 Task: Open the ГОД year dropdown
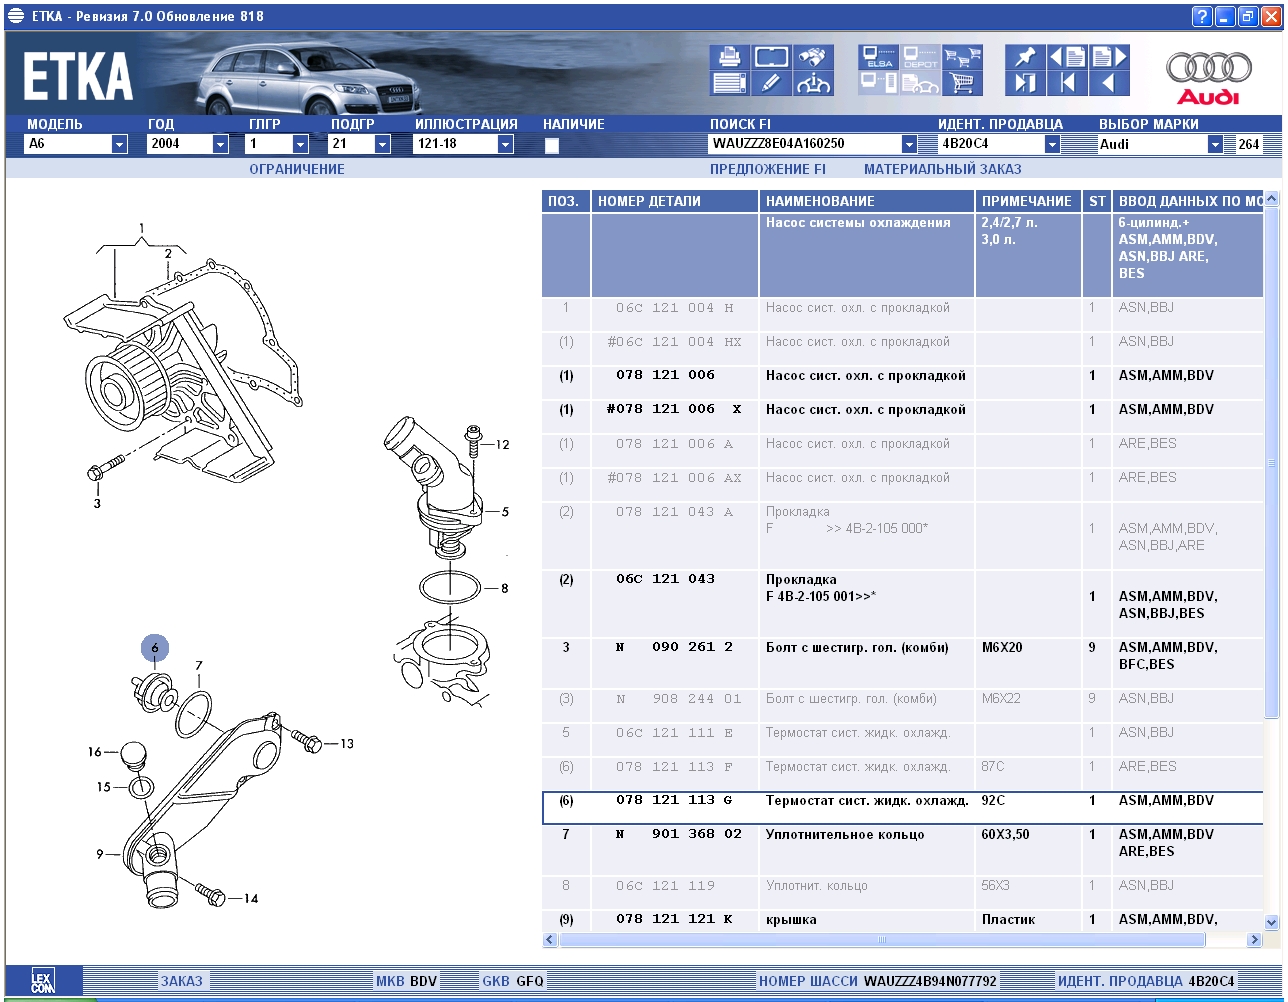pyautogui.click(x=221, y=144)
